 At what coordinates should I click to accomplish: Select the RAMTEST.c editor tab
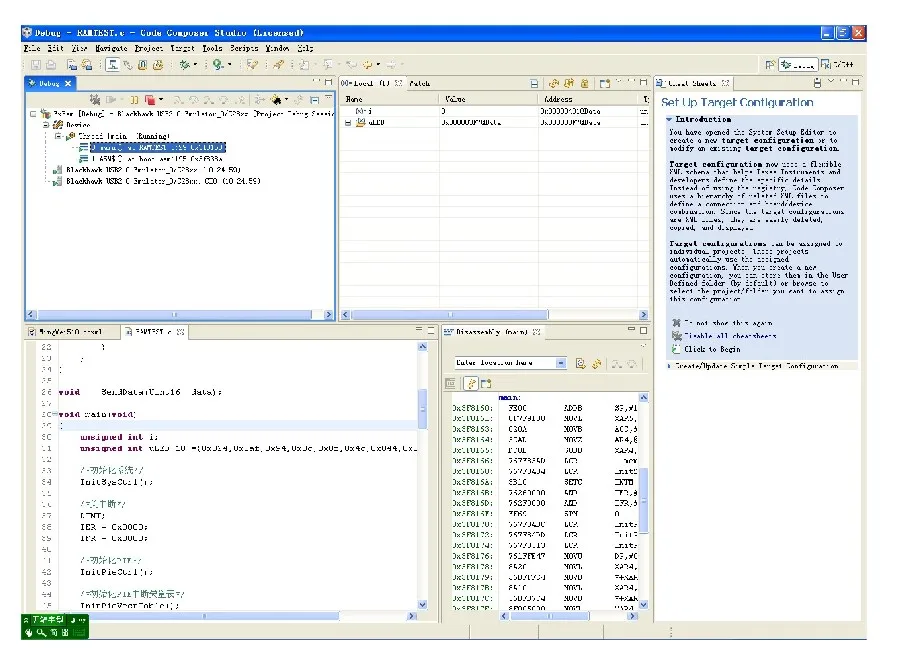tap(148, 331)
